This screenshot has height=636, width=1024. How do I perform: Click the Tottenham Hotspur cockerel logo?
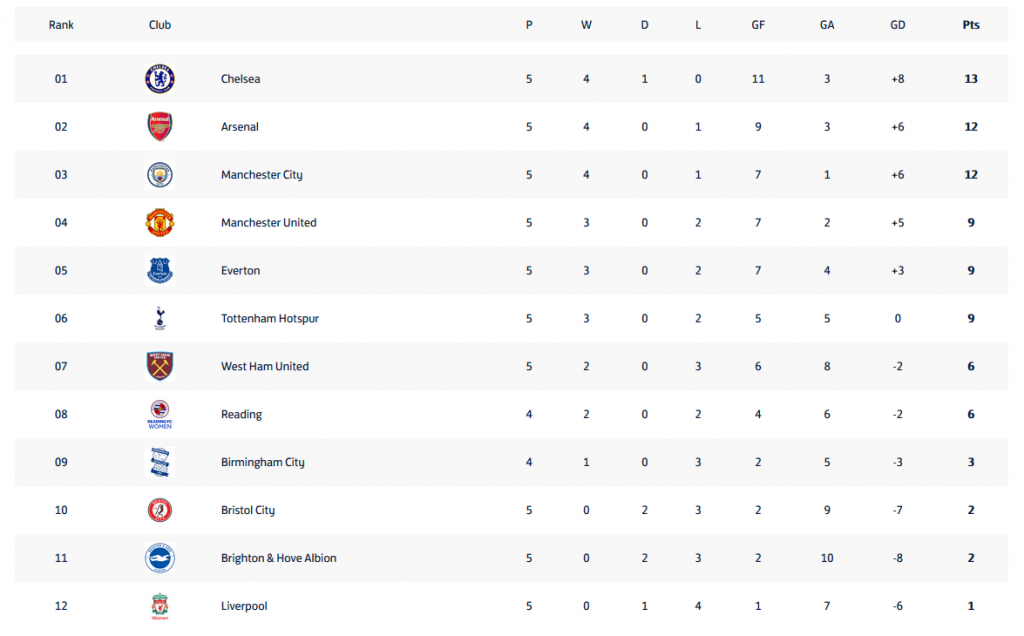point(159,319)
